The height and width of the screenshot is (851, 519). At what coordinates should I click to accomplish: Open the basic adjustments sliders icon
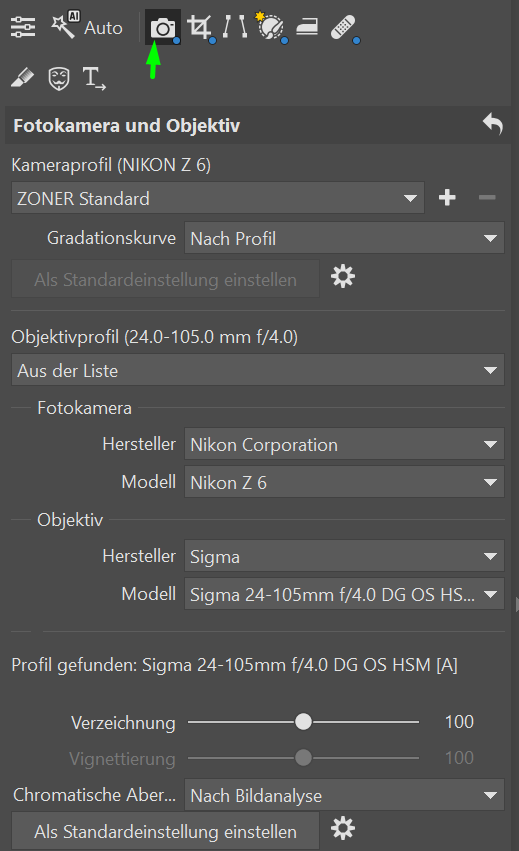23,27
